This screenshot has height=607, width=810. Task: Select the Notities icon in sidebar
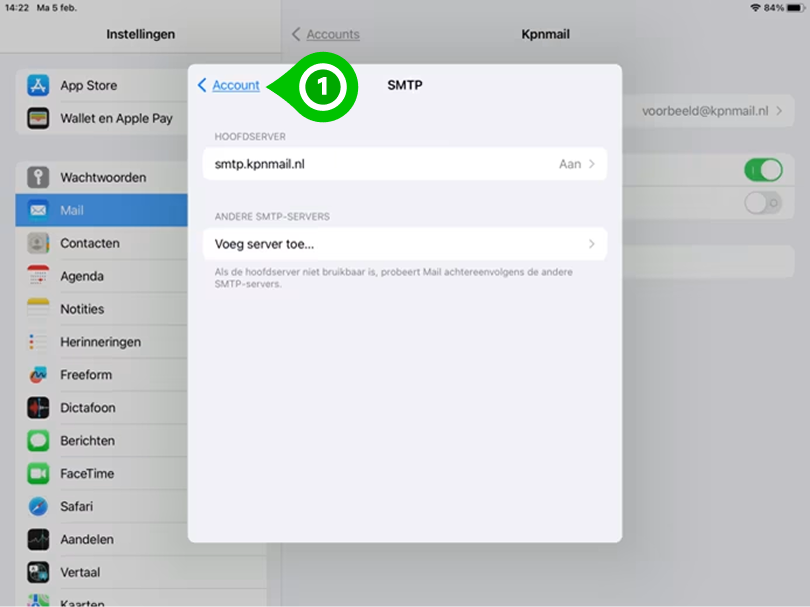(38, 309)
